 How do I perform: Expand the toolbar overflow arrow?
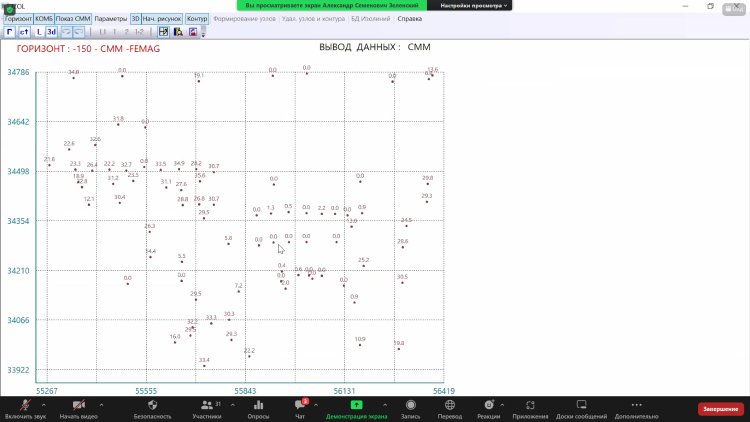[x=203, y=33]
